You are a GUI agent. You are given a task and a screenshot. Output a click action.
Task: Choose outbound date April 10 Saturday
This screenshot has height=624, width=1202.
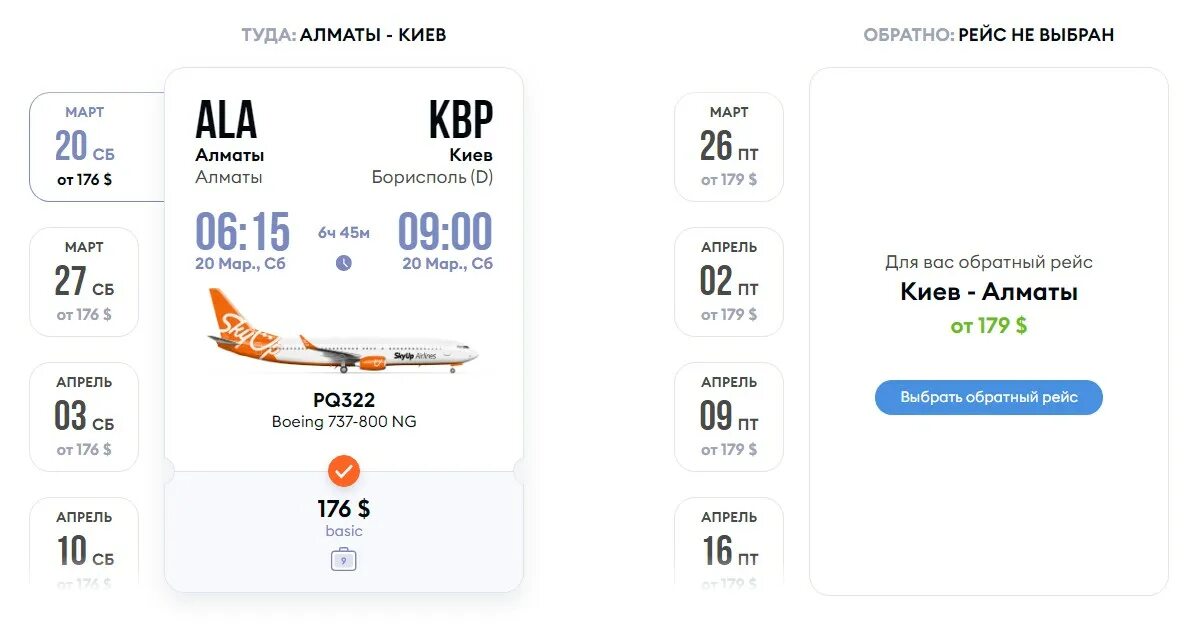(84, 541)
